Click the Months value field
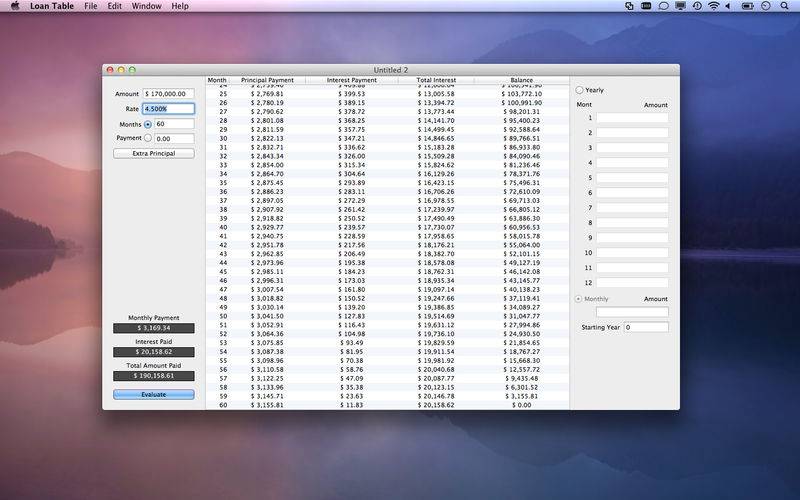The image size is (800, 500). pyautogui.click(x=174, y=124)
